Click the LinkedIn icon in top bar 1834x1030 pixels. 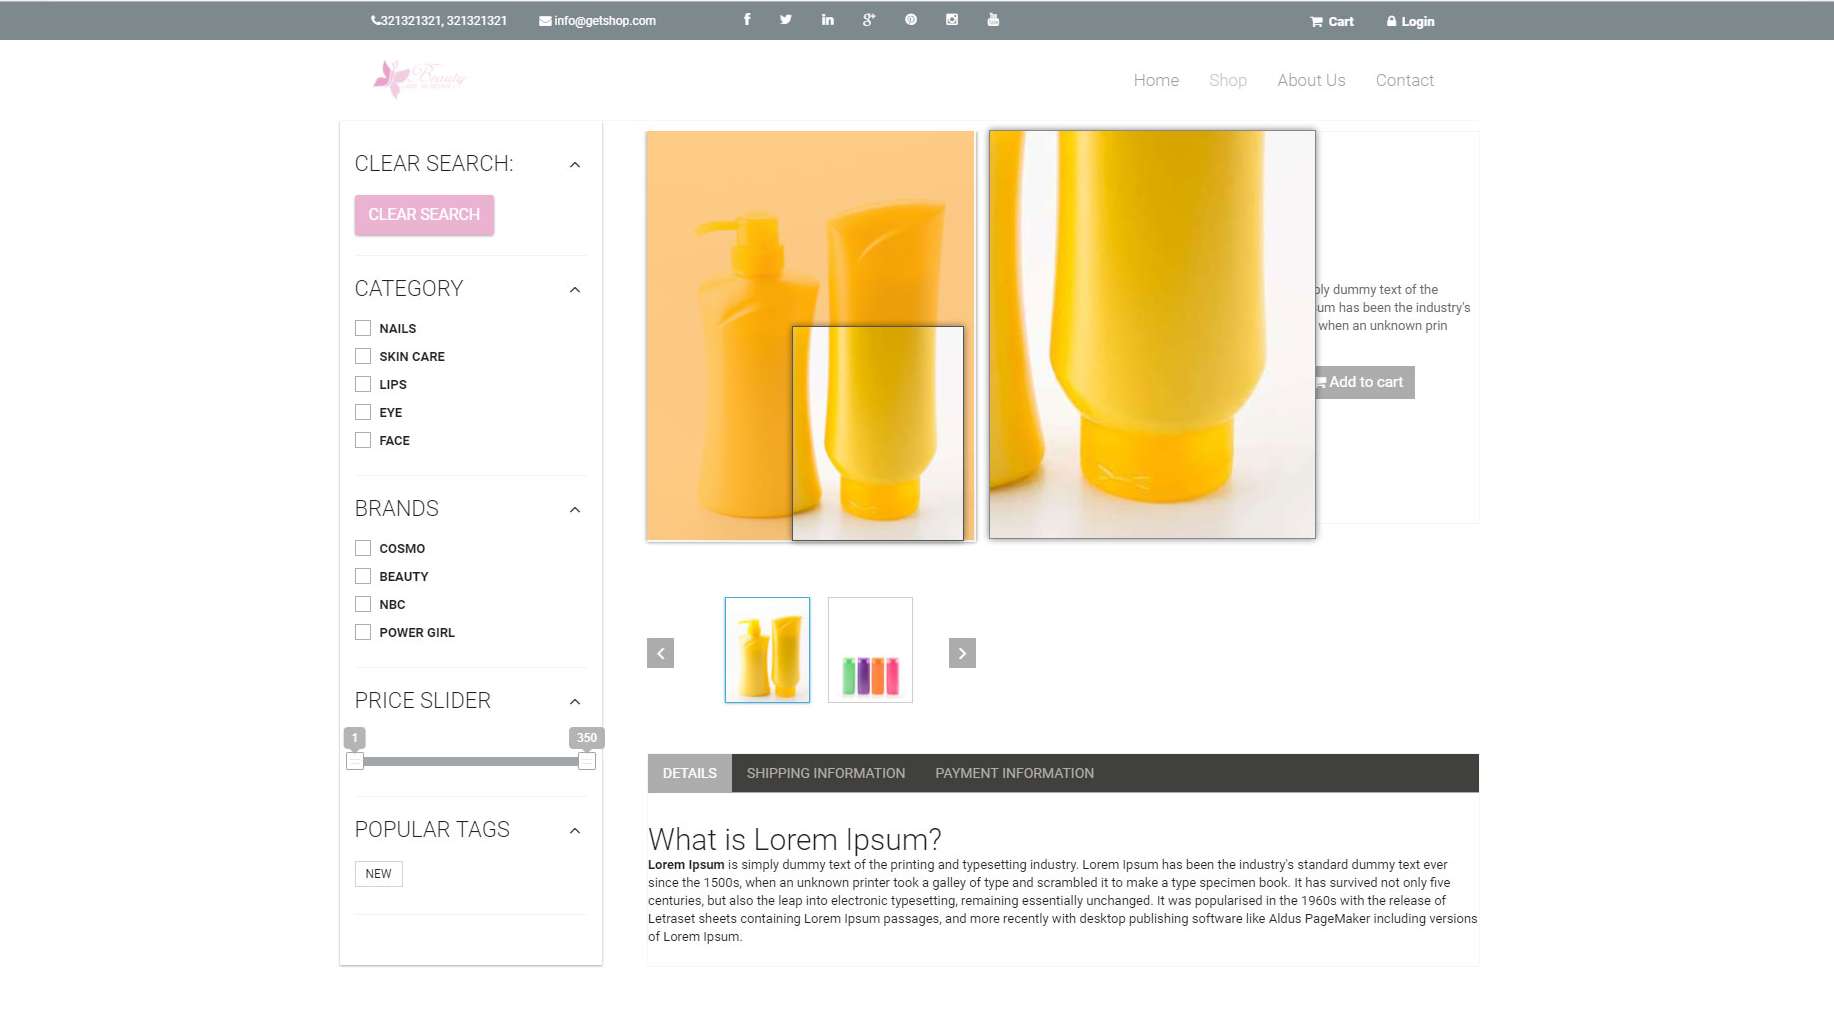tap(828, 20)
